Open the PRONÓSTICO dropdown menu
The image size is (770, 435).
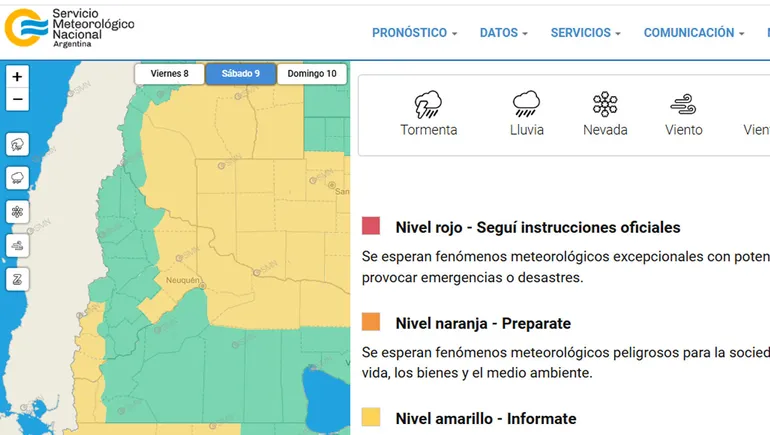[x=414, y=33]
